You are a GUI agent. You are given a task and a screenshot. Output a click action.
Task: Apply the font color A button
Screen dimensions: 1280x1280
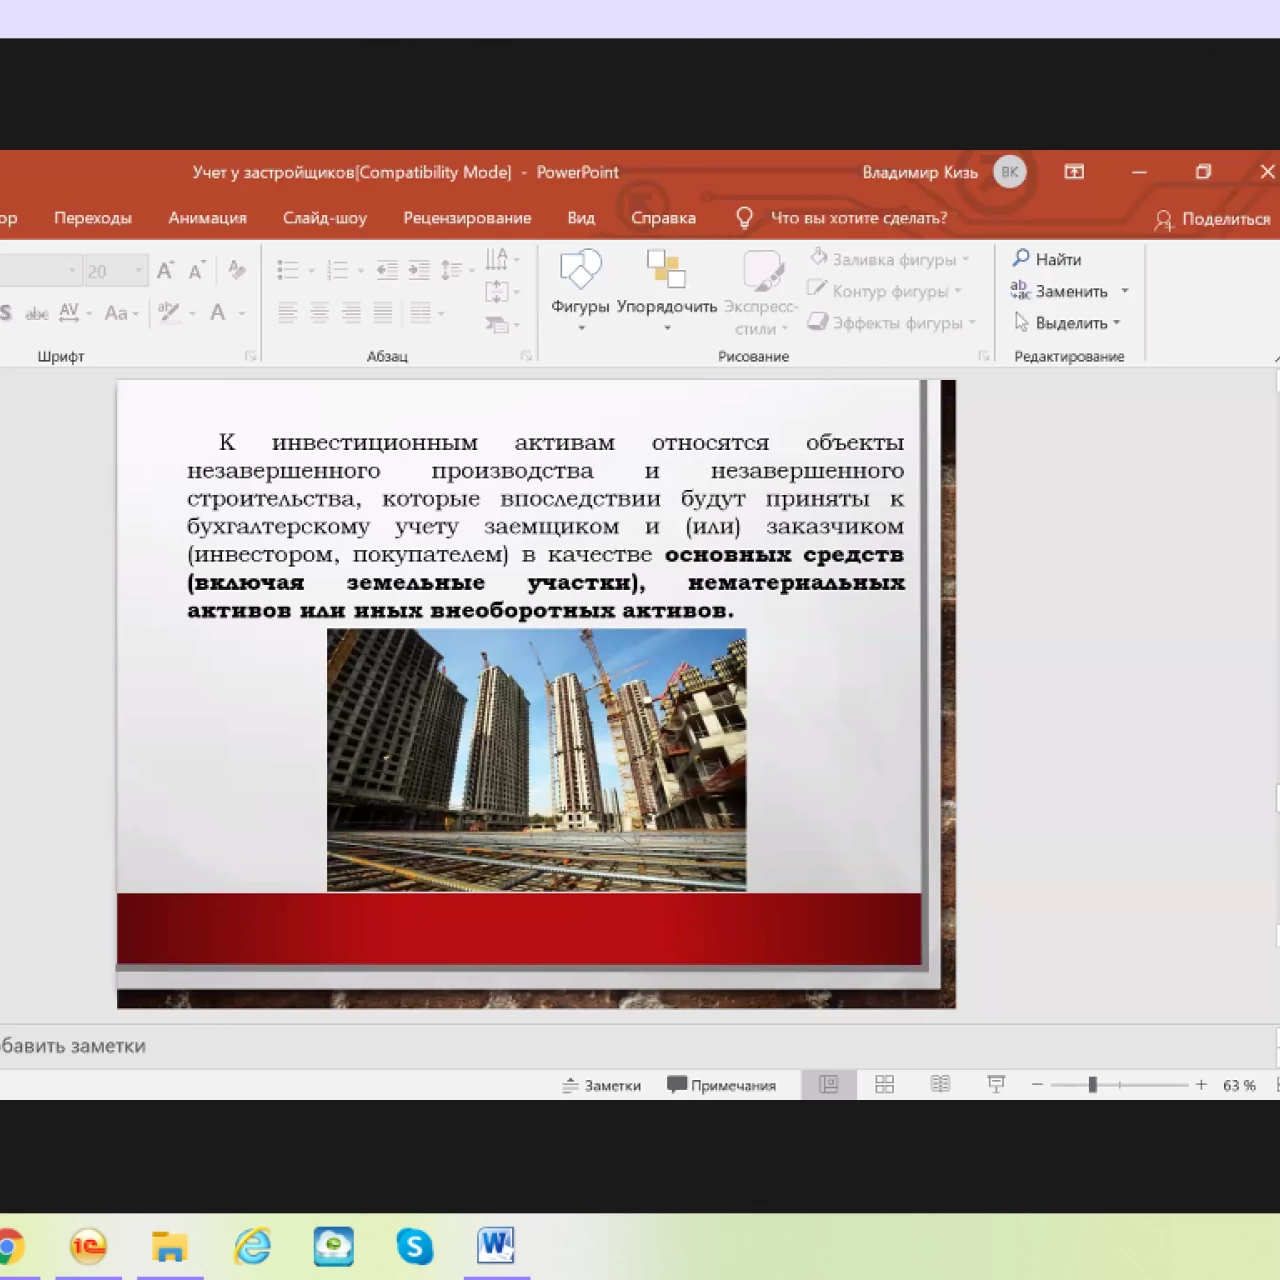217,313
